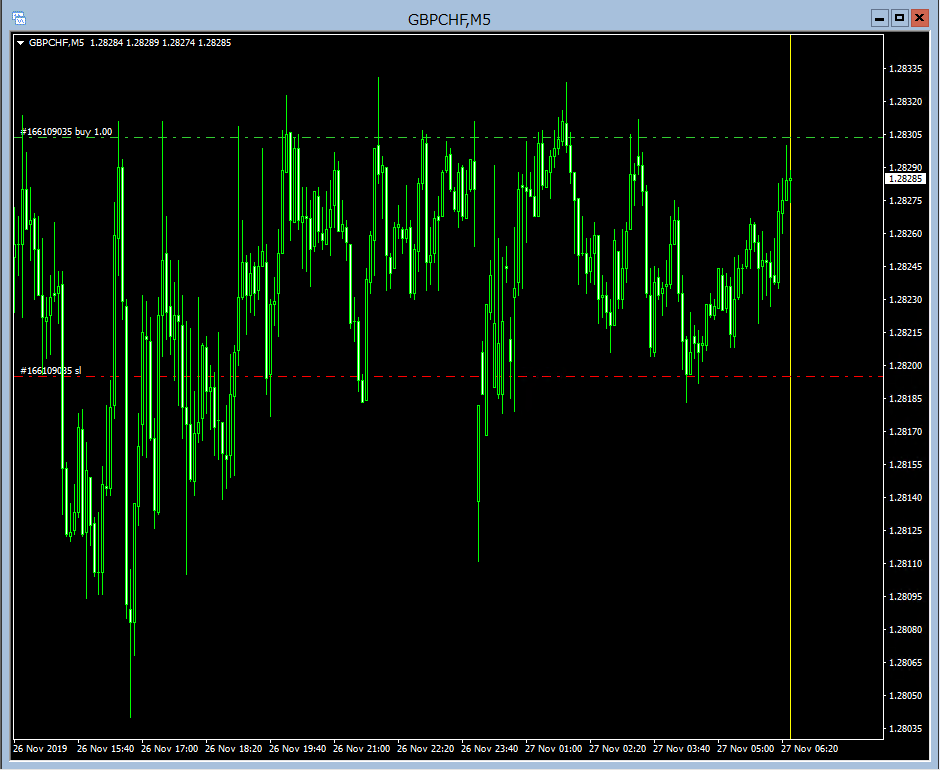The height and width of the screenshot is (770, 940).
Task: Click the 26 Nov 15:40 time label
Action: (x=106, y=748)
